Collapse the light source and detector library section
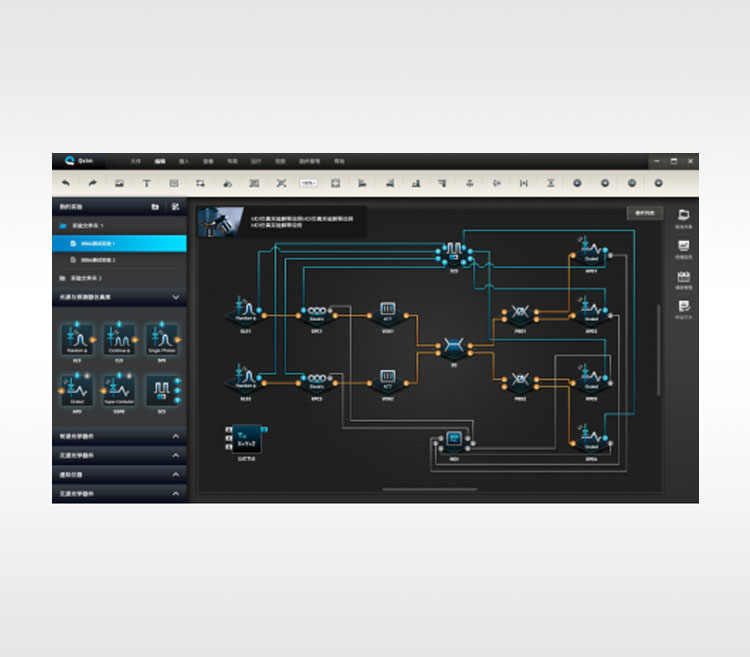This screenshot has width=750, height=657. pyautogui.click(x=176, y=297)
